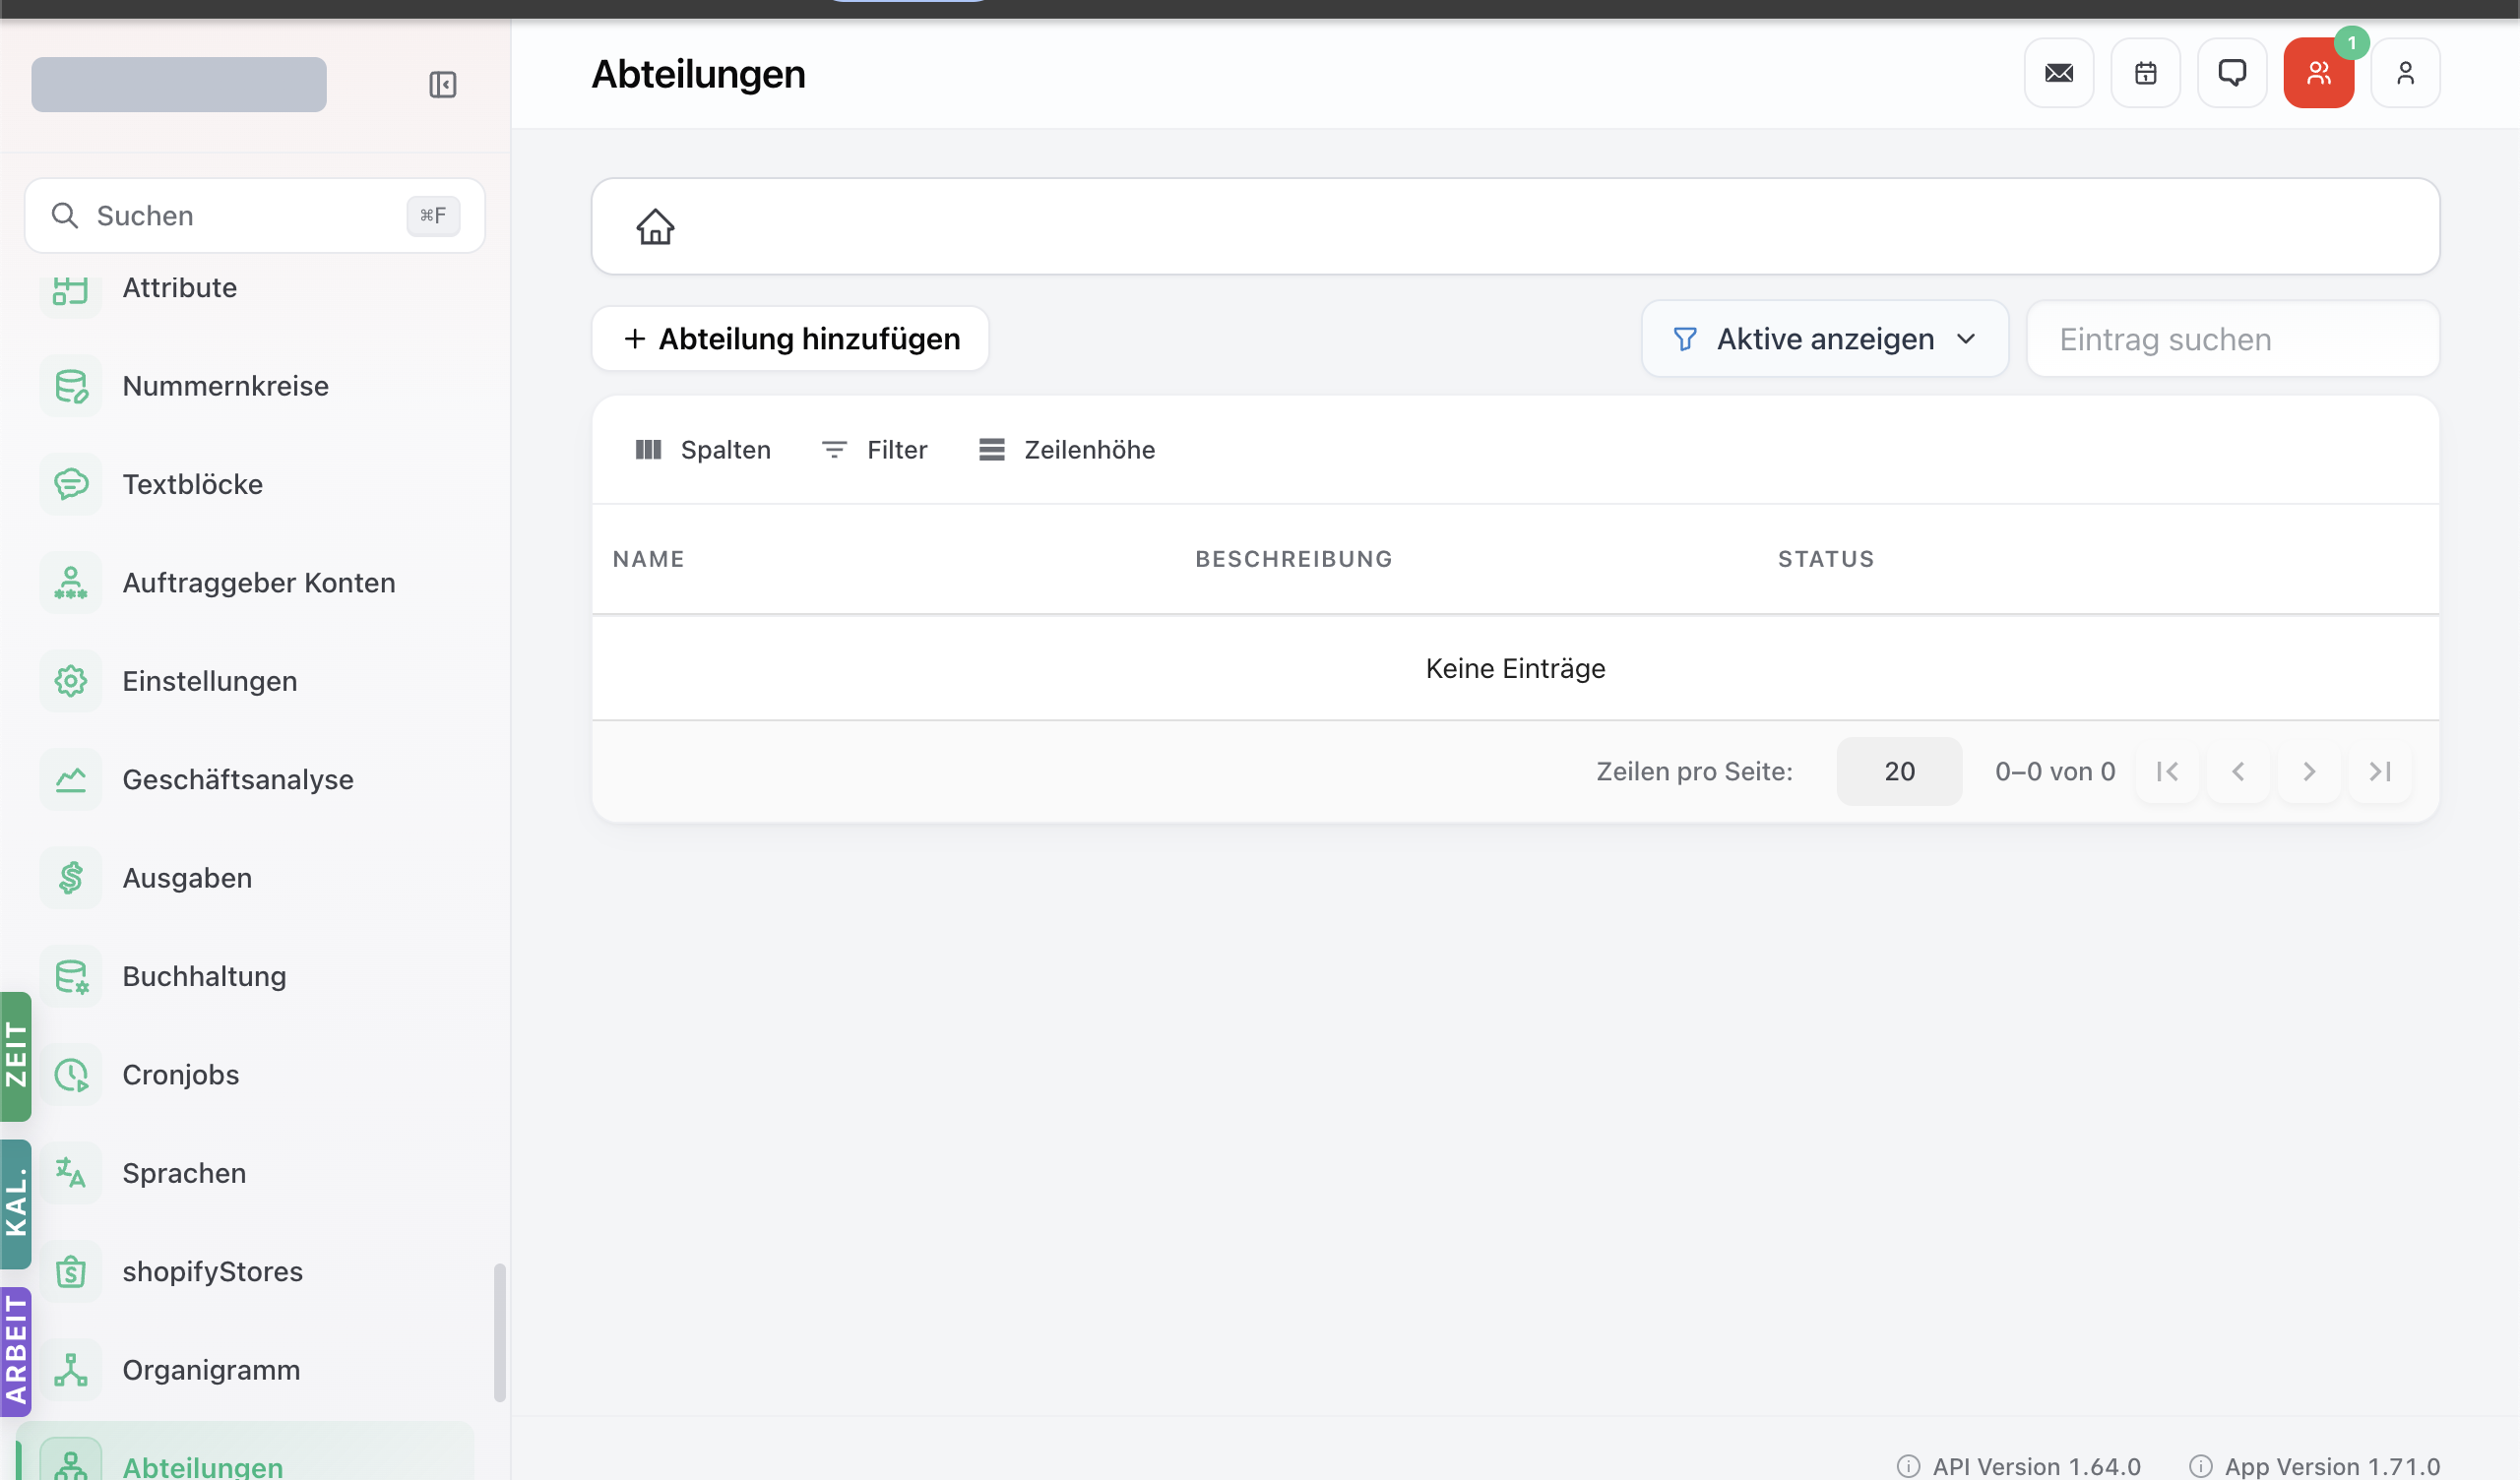
Task: Open the teal KAL. side tab
Action: pos(16,1204)
